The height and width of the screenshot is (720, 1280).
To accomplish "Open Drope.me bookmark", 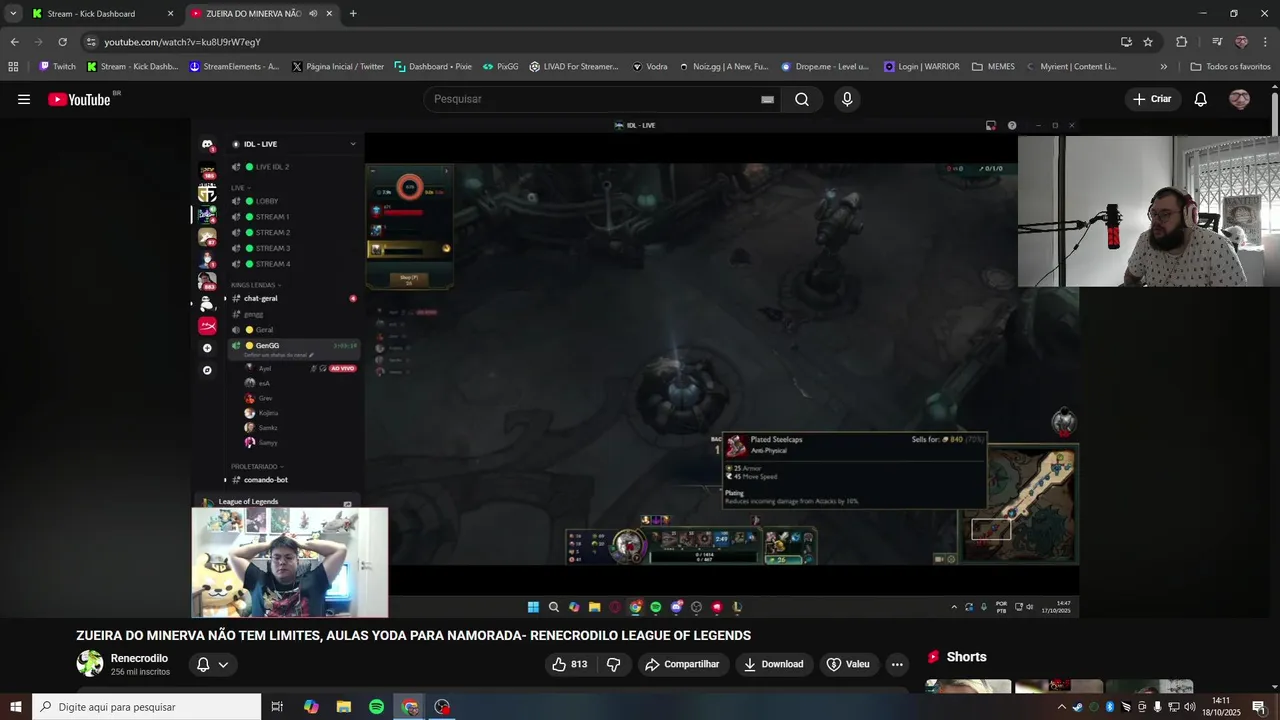I will 825,66.
